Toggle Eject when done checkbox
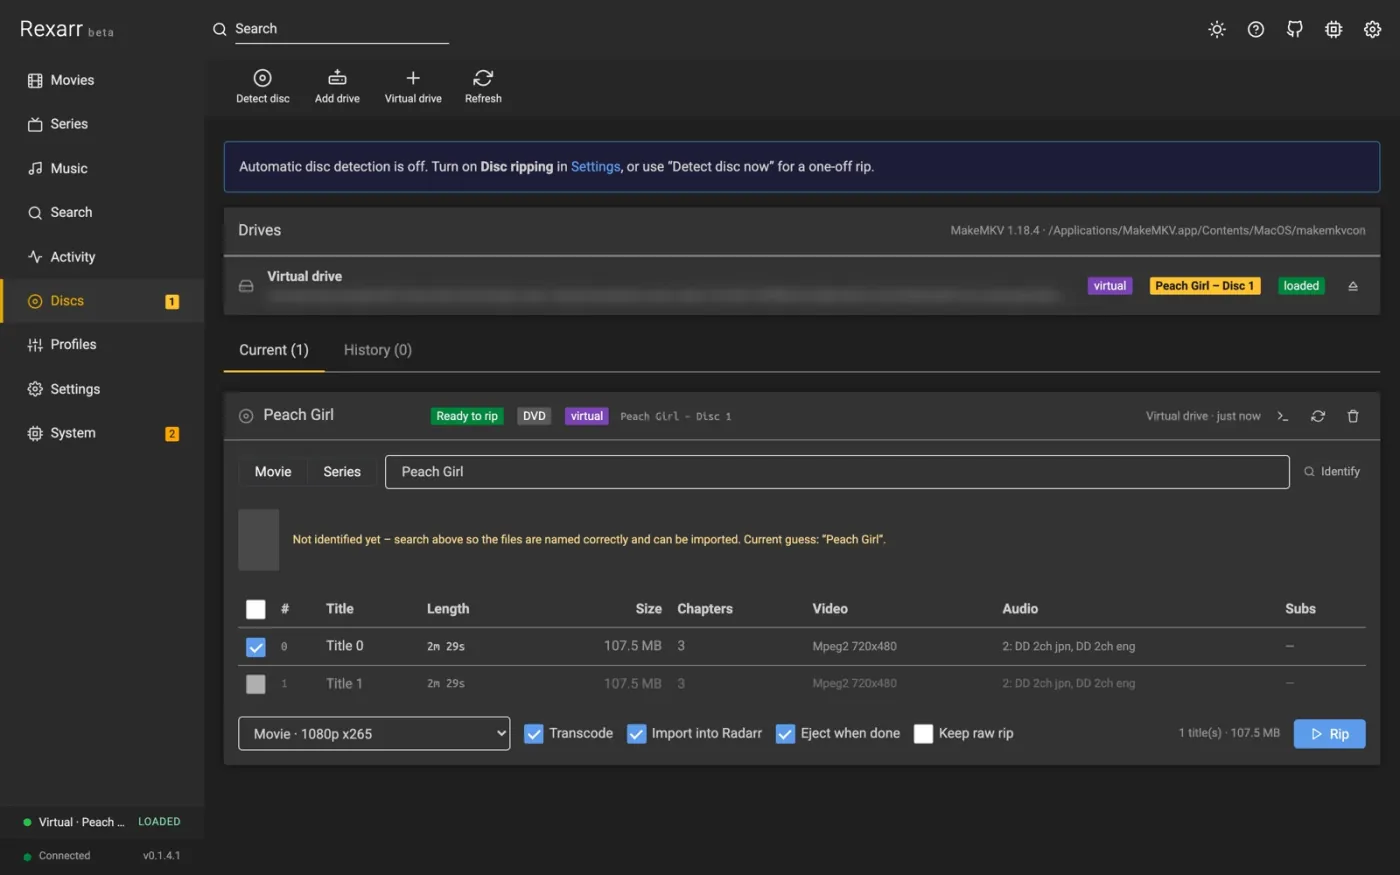 tap(785, 734)
